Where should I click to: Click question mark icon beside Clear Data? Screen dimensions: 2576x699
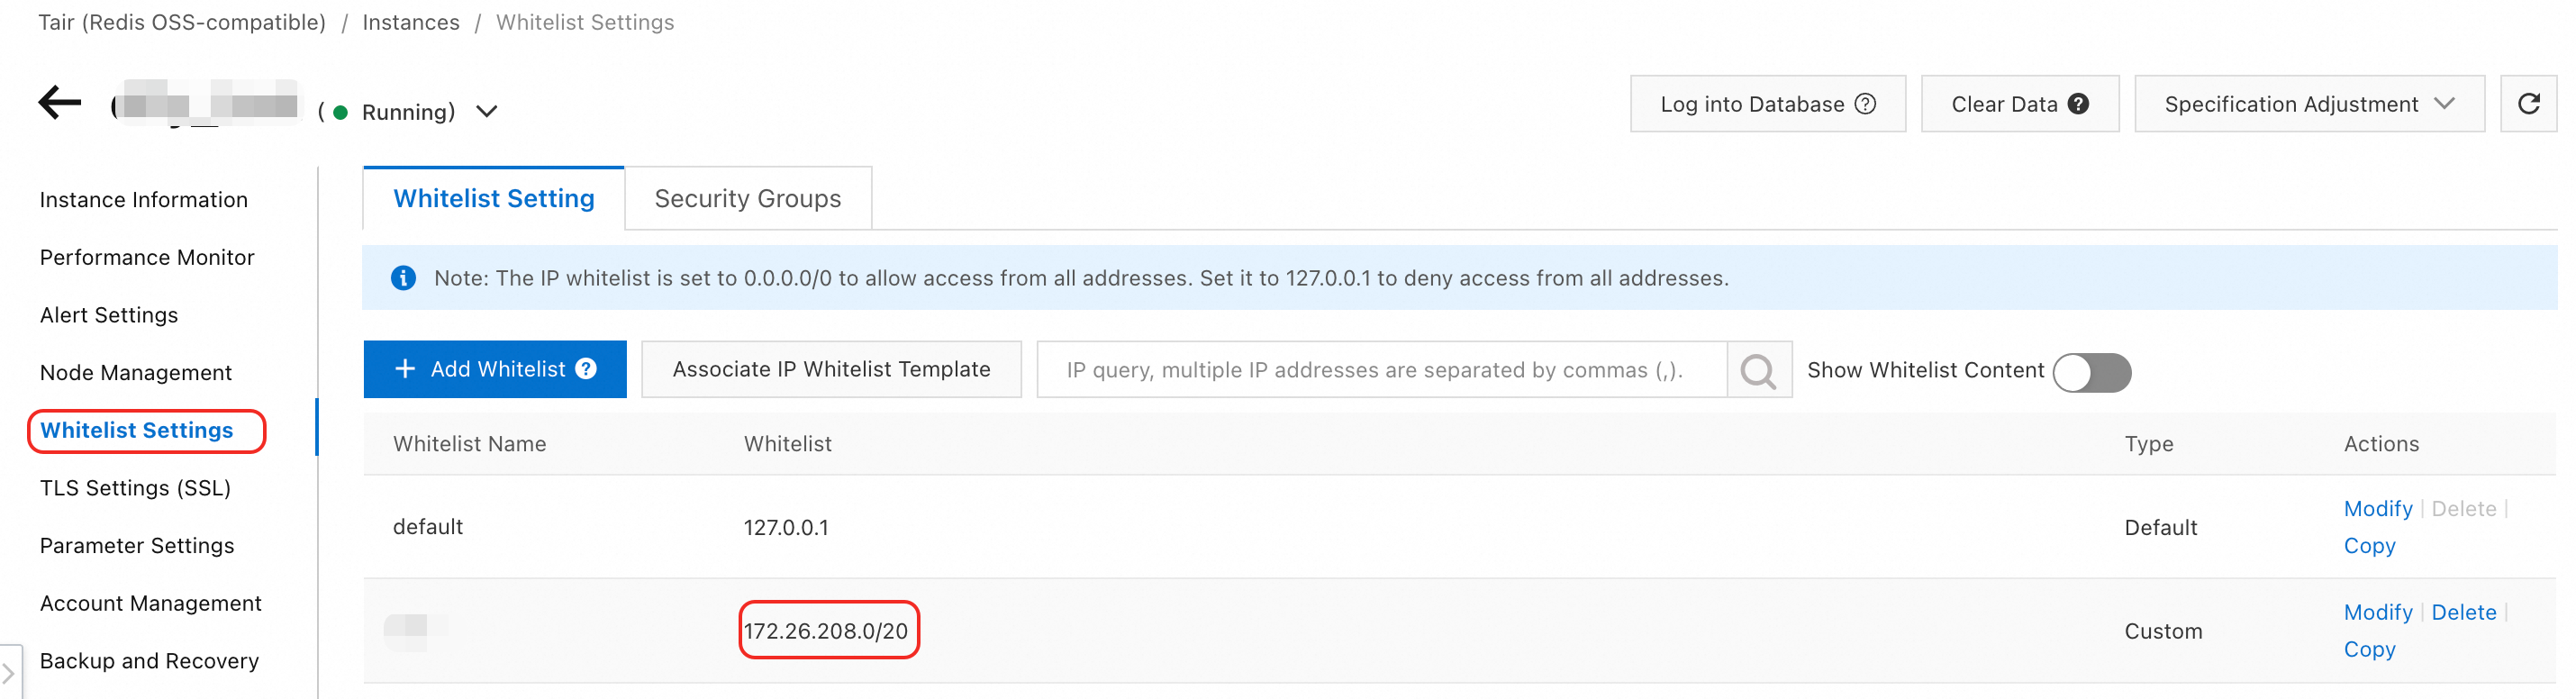[2078, 104]
